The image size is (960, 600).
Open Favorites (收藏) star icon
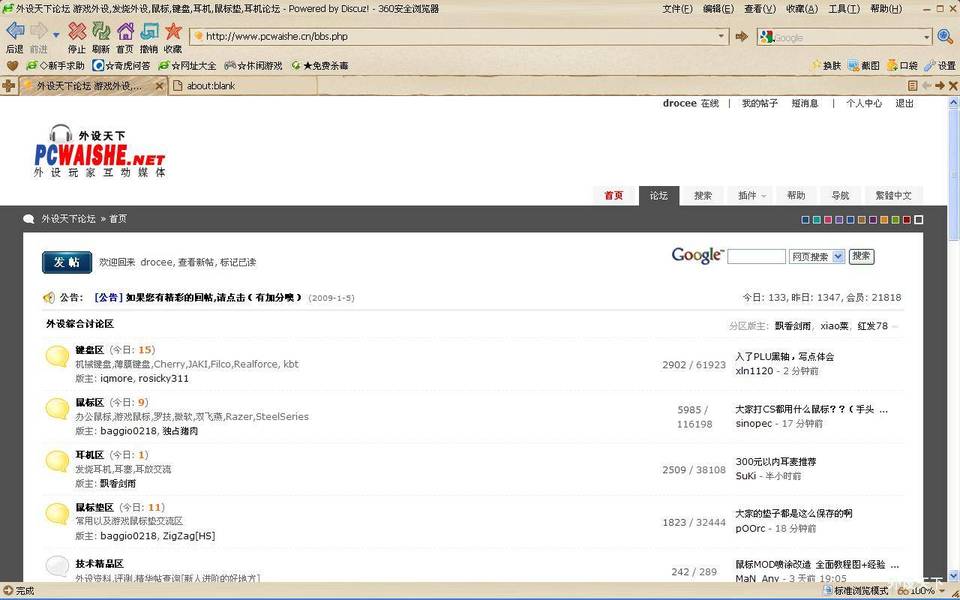click(173, 32)
